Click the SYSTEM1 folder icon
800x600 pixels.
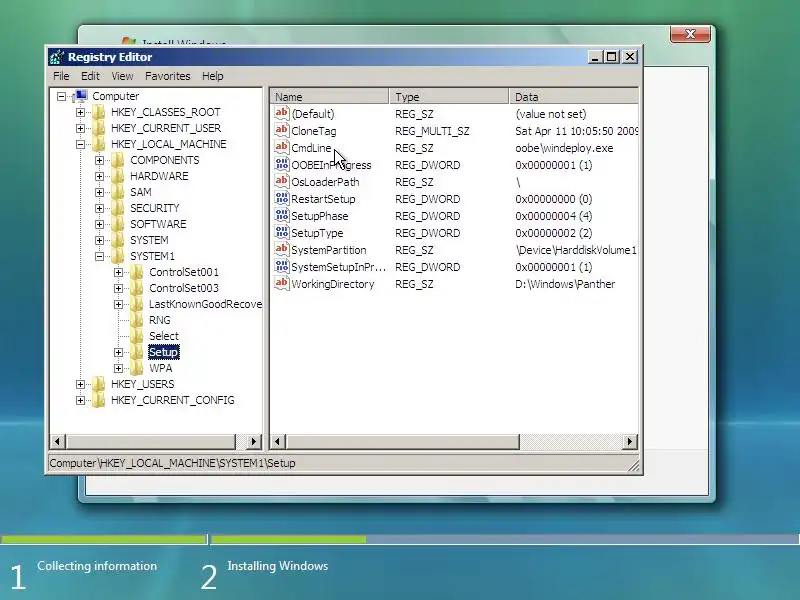117,256
